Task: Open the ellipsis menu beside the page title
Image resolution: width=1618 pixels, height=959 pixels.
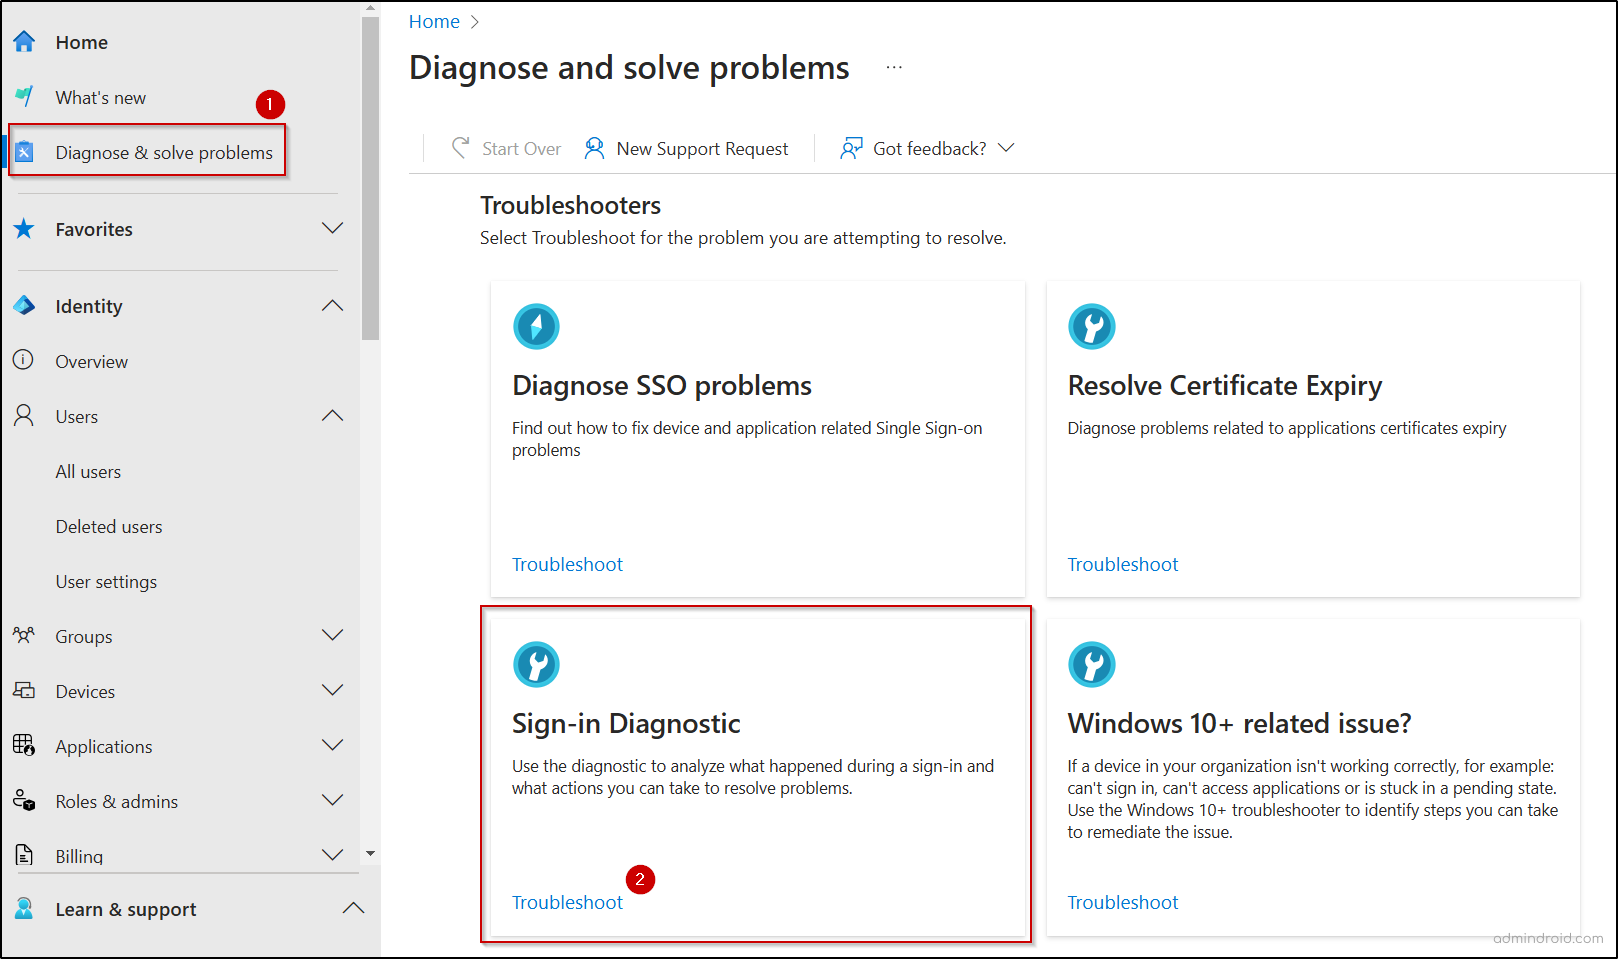Action: (893, 66)
